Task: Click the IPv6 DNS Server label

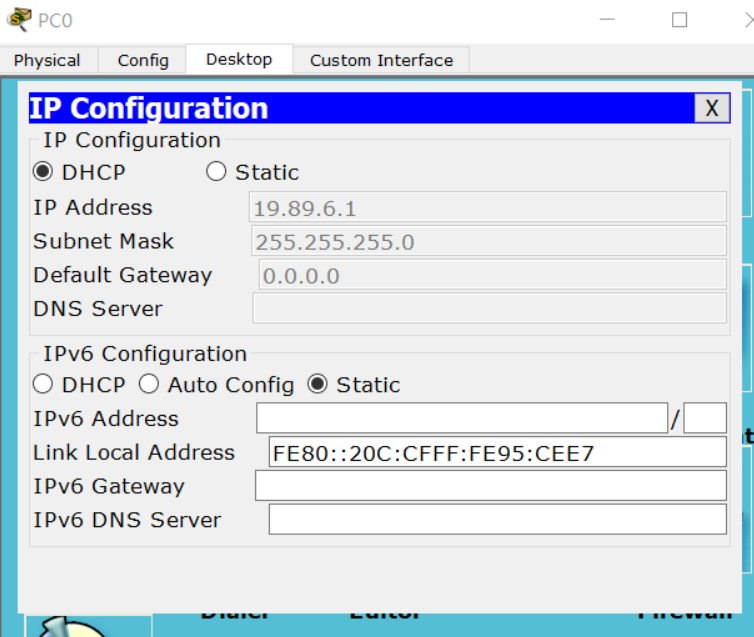Action: (127, 520)
